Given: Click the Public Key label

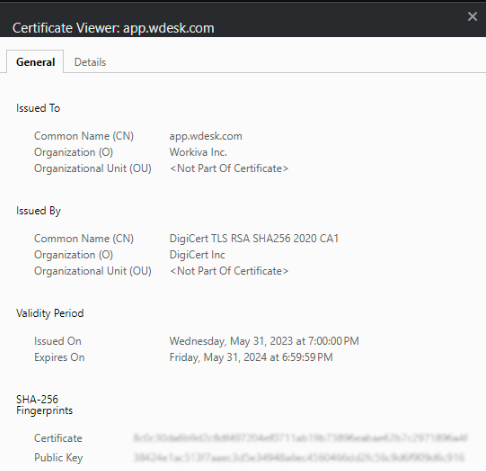Looking at the screenshot, I should click(58, 458).
